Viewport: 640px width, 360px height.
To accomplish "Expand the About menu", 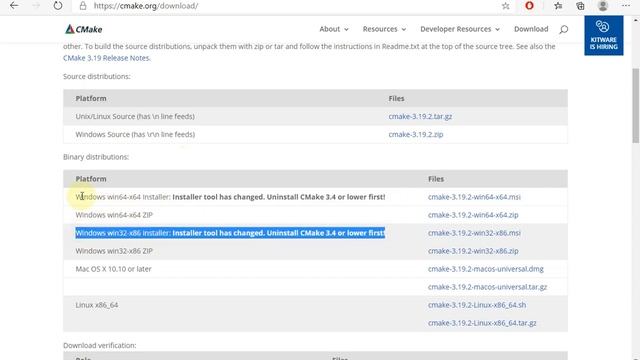I will [x=334, y=29].
